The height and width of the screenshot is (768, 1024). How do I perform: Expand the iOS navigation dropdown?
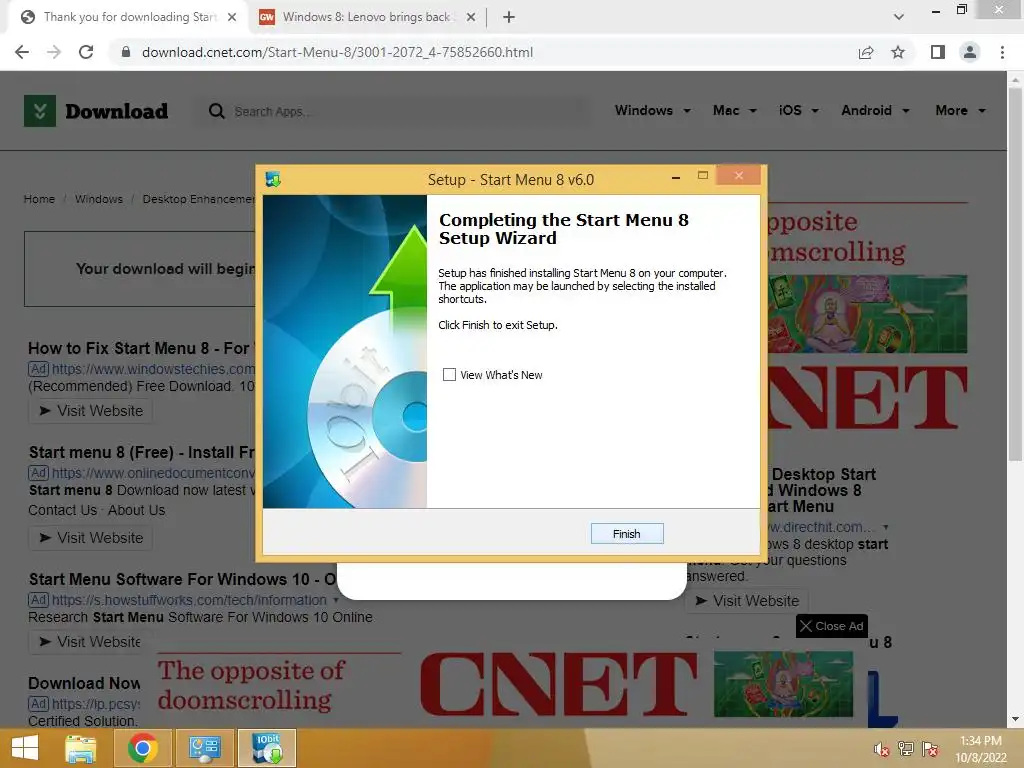click(x=799, y=110)
